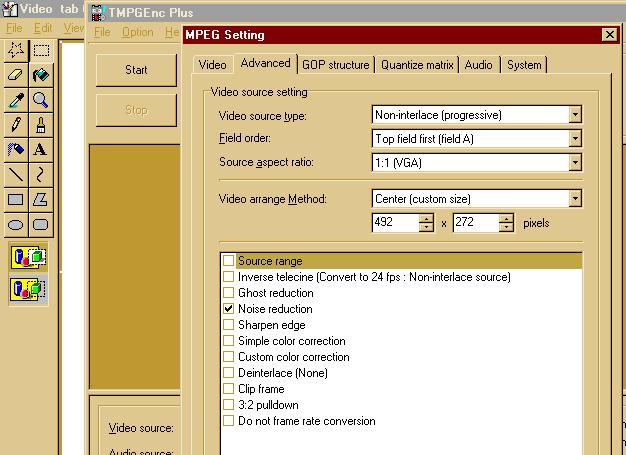Click the TMPGEnc Plus title bar icon
626x455 pixels.
coord(98,13)
